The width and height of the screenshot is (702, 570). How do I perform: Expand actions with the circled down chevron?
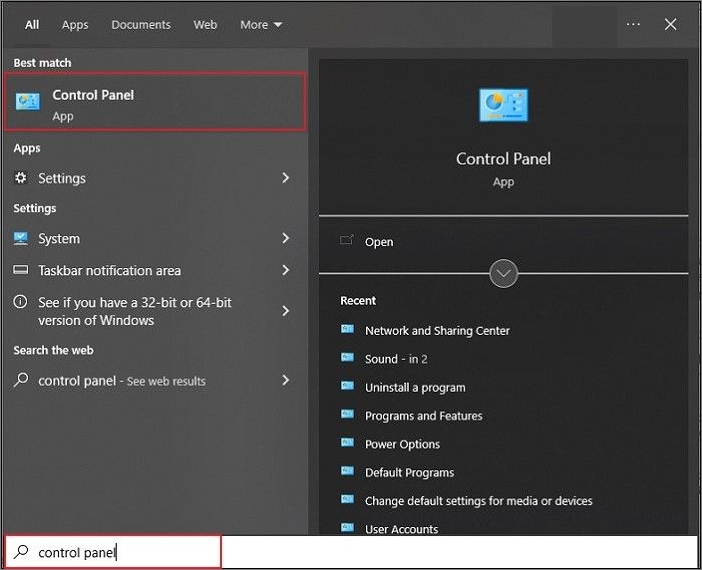click(x=503, y=273)
